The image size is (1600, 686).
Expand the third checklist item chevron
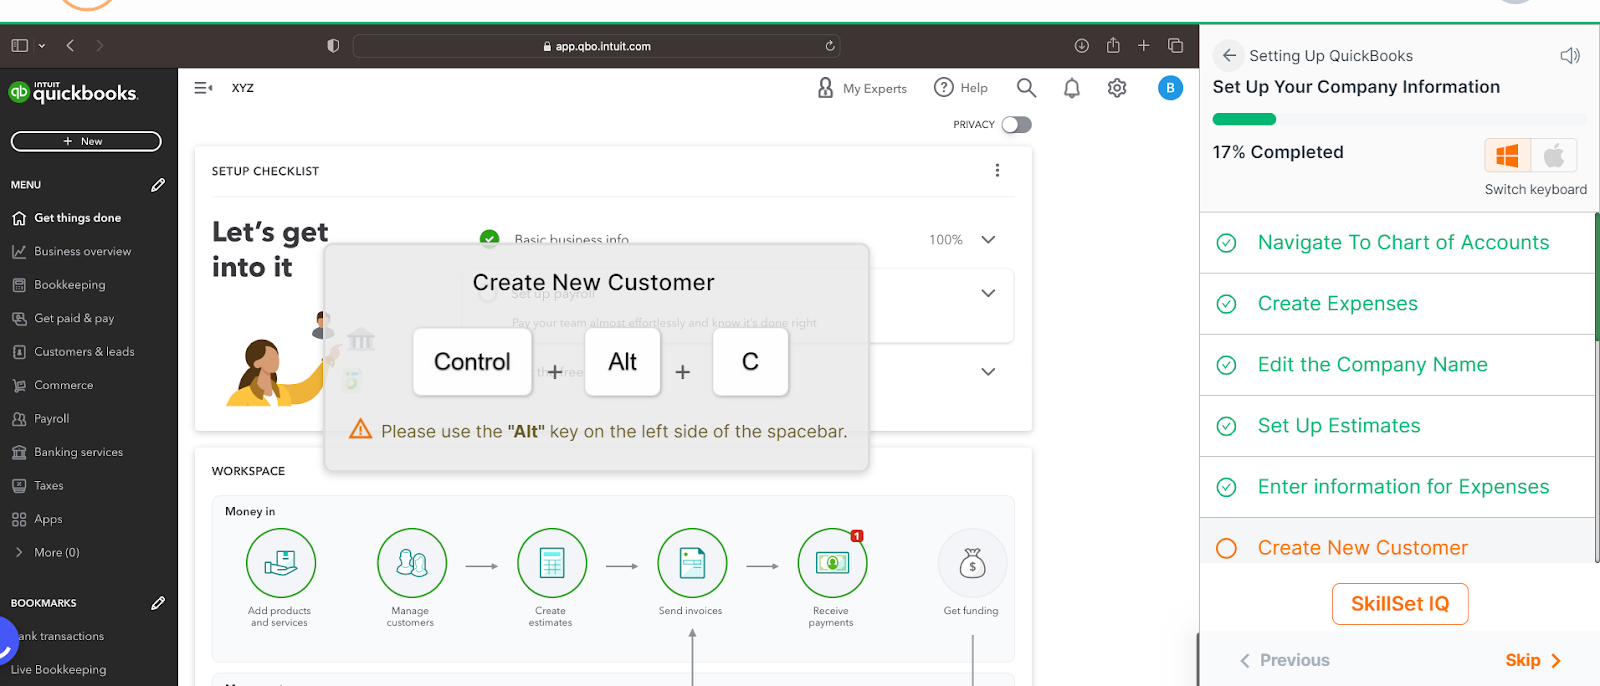(x=988, y=372)
